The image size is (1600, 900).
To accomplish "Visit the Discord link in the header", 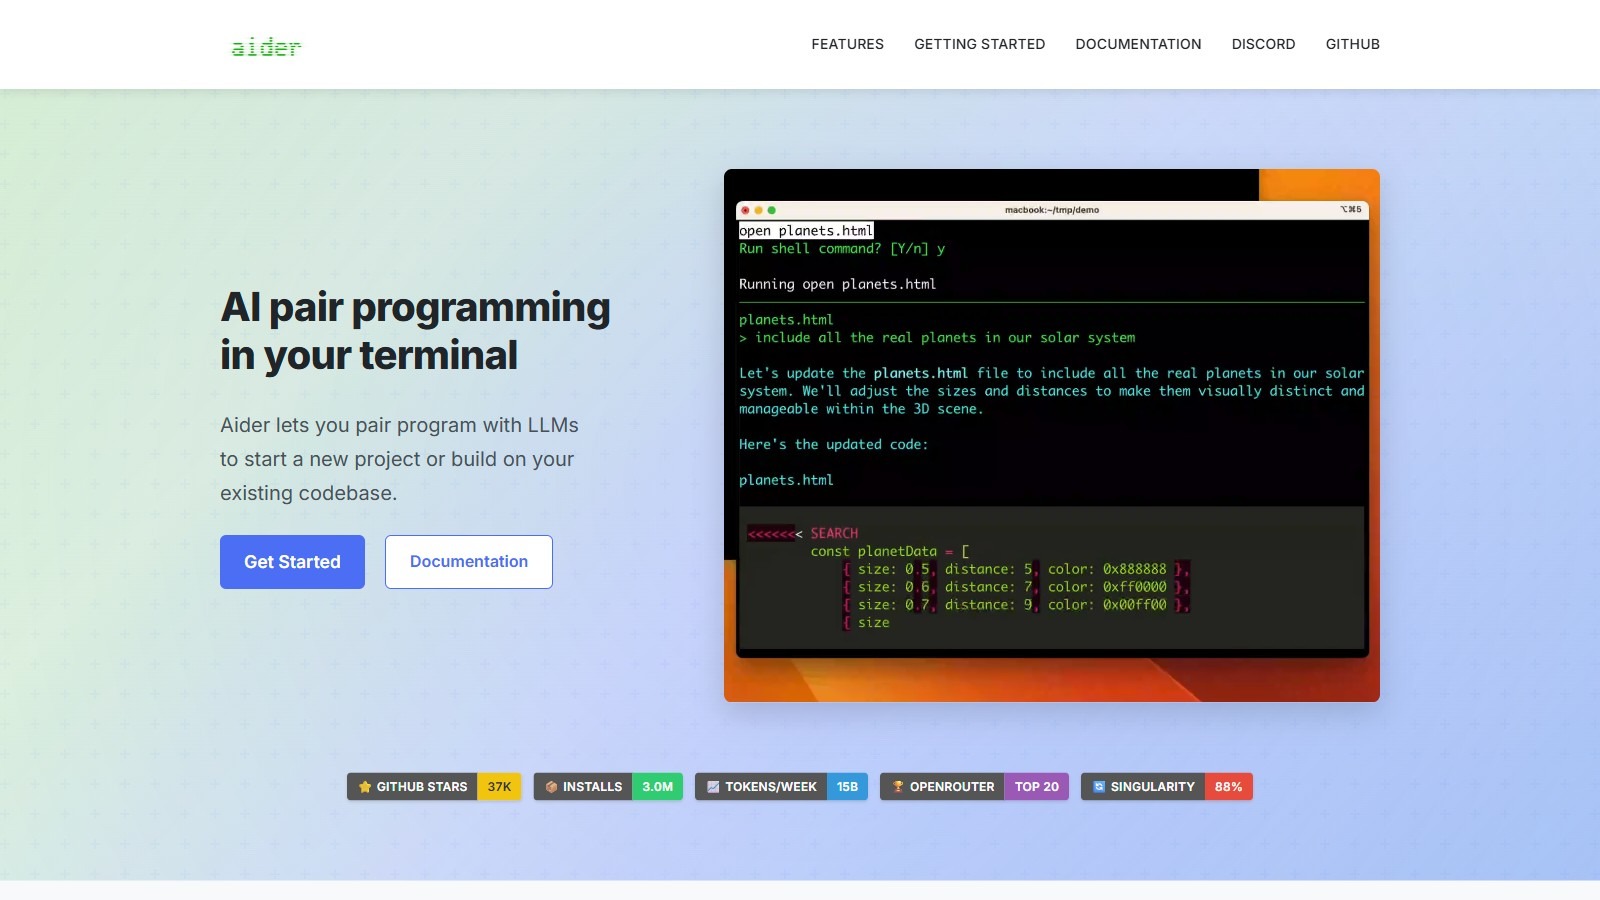I will [1263, 44].
